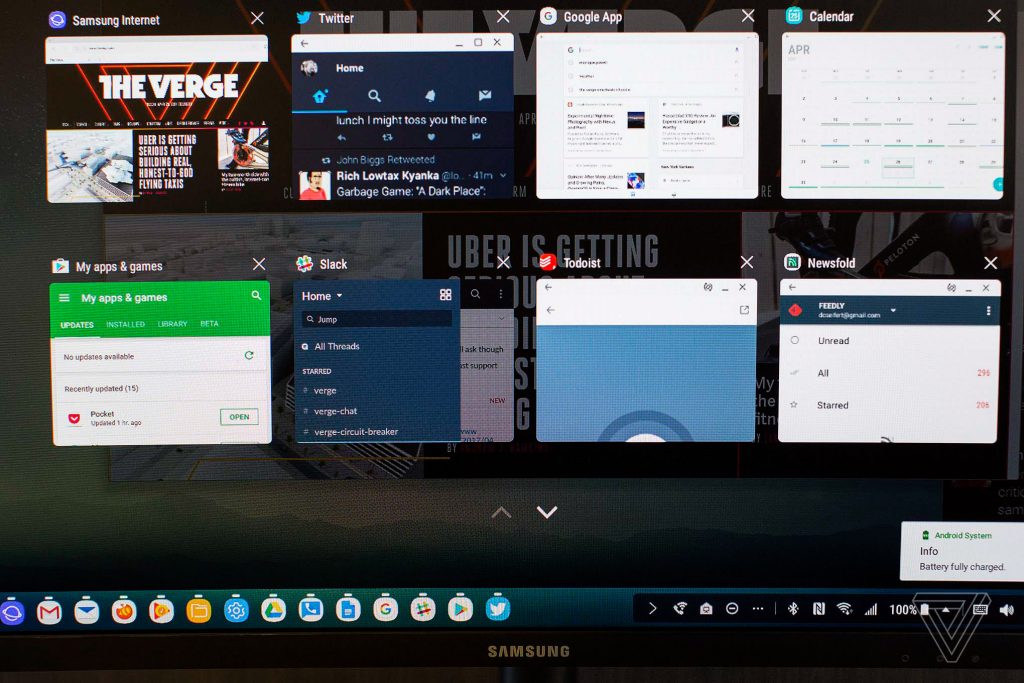Open Samsung Internet from the taskbar

click(x=12, y=612)
